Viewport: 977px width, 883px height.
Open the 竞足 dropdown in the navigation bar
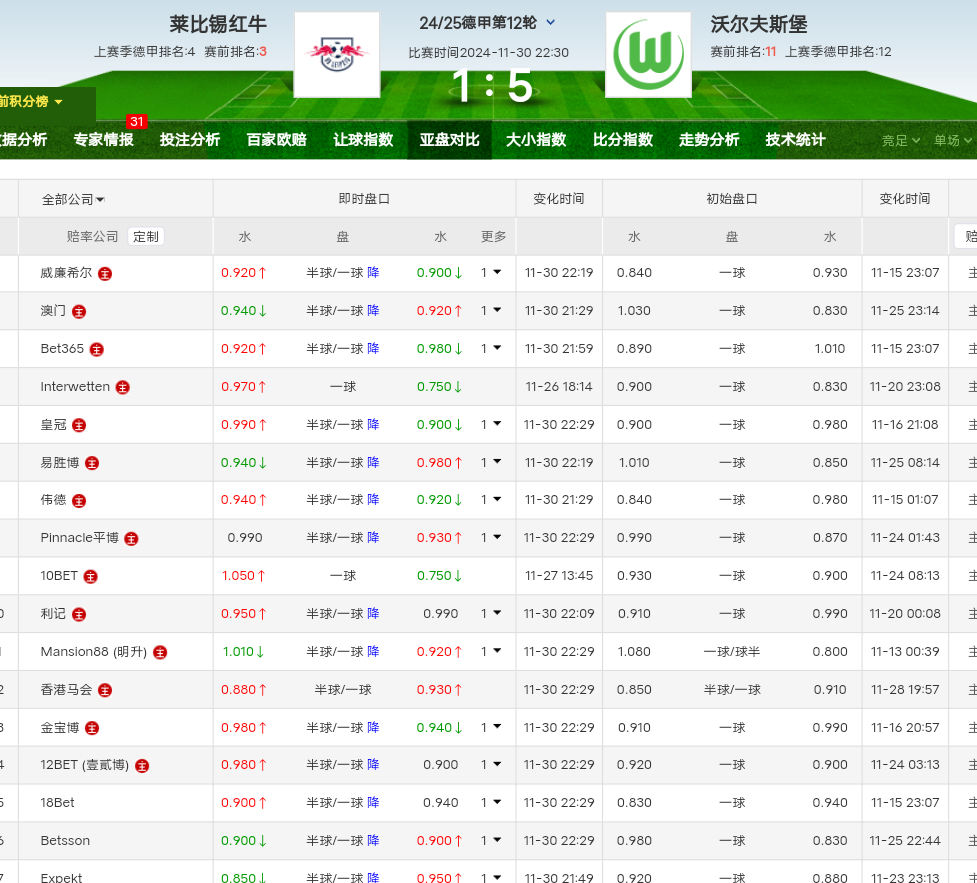click(901, 141)
